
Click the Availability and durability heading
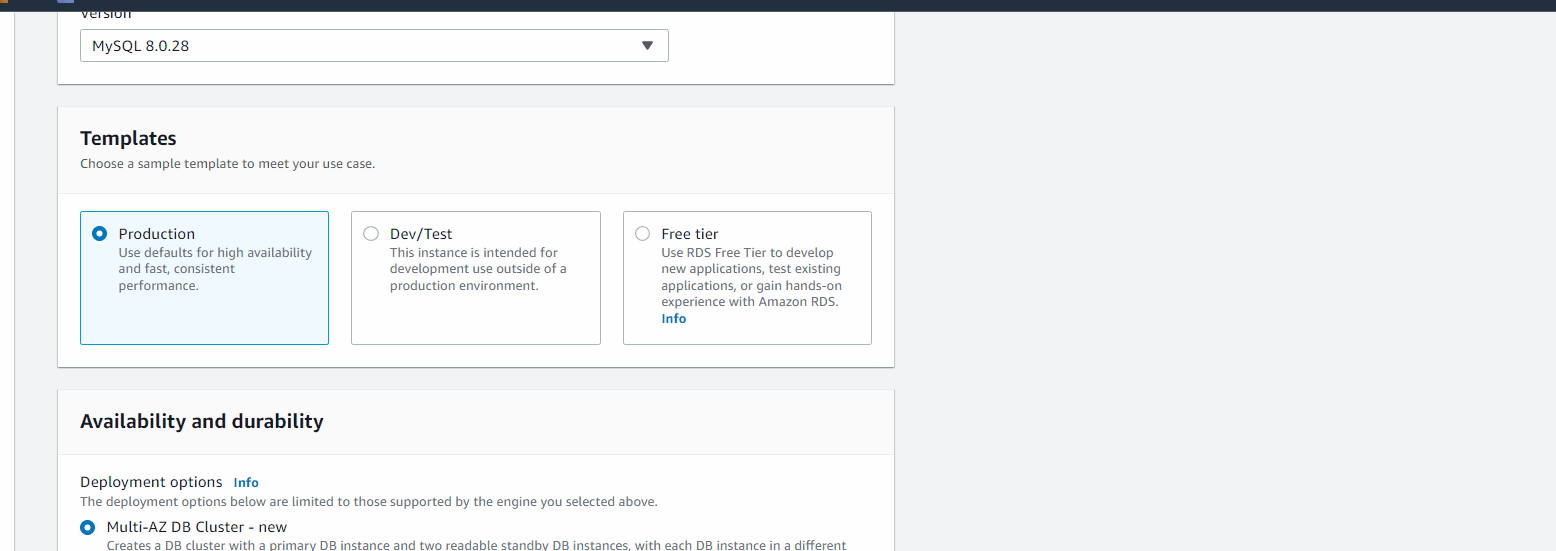click(x=202, y=421)
